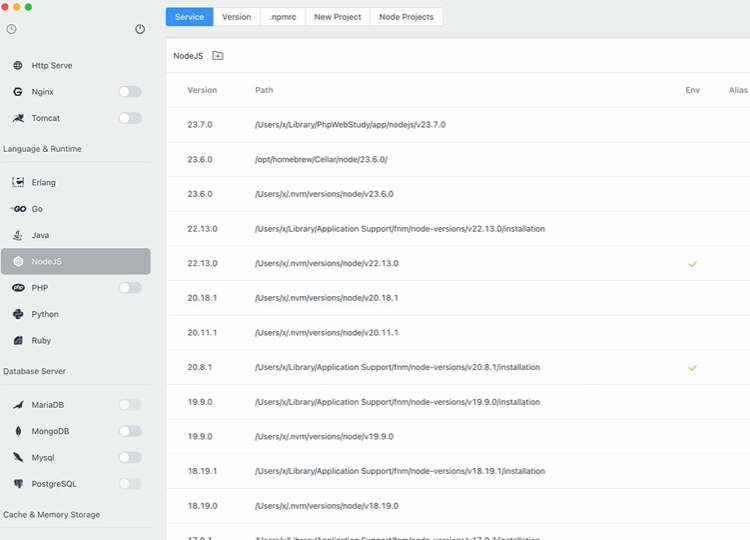This screenshot has width=750, height=540.
Task: Turn on the MariaDB switch
Action: point(130,405)
